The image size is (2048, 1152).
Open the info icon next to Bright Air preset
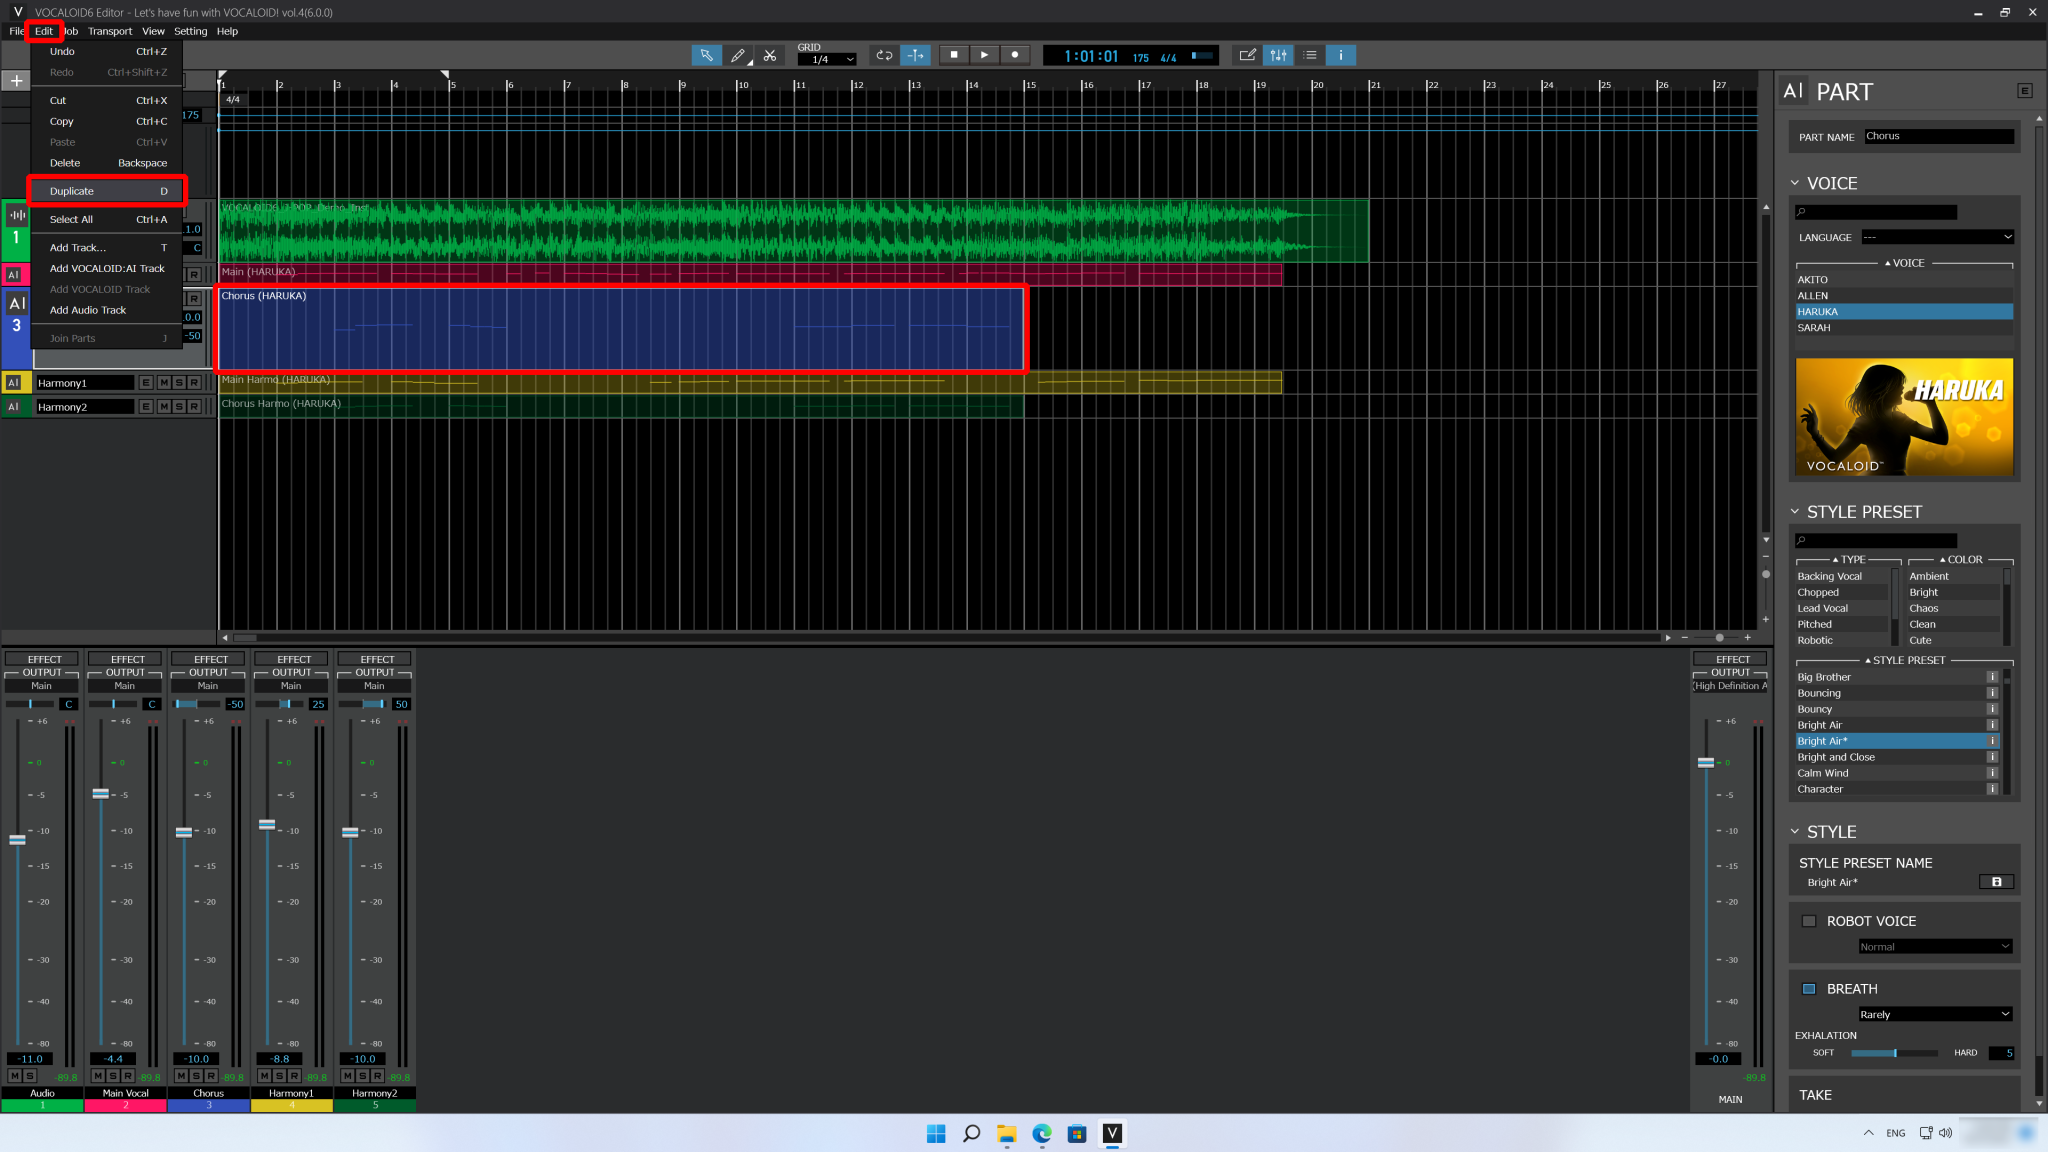[x=1991, y=724]
